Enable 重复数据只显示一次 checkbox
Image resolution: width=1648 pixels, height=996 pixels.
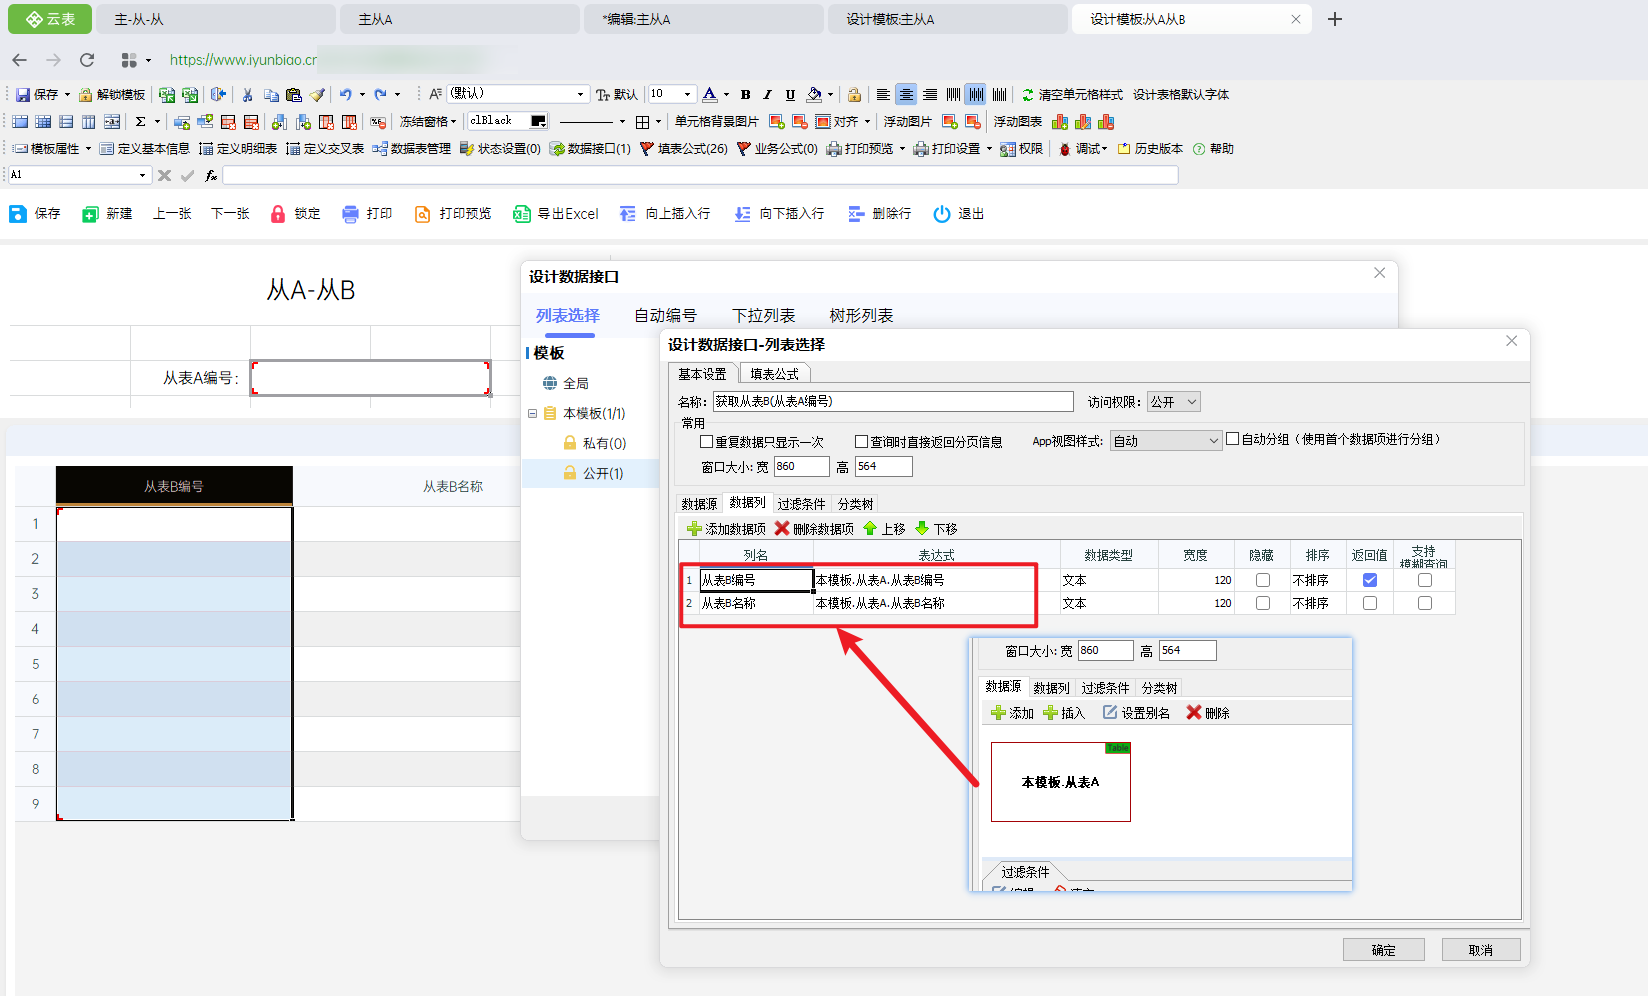tap(707, 441)
